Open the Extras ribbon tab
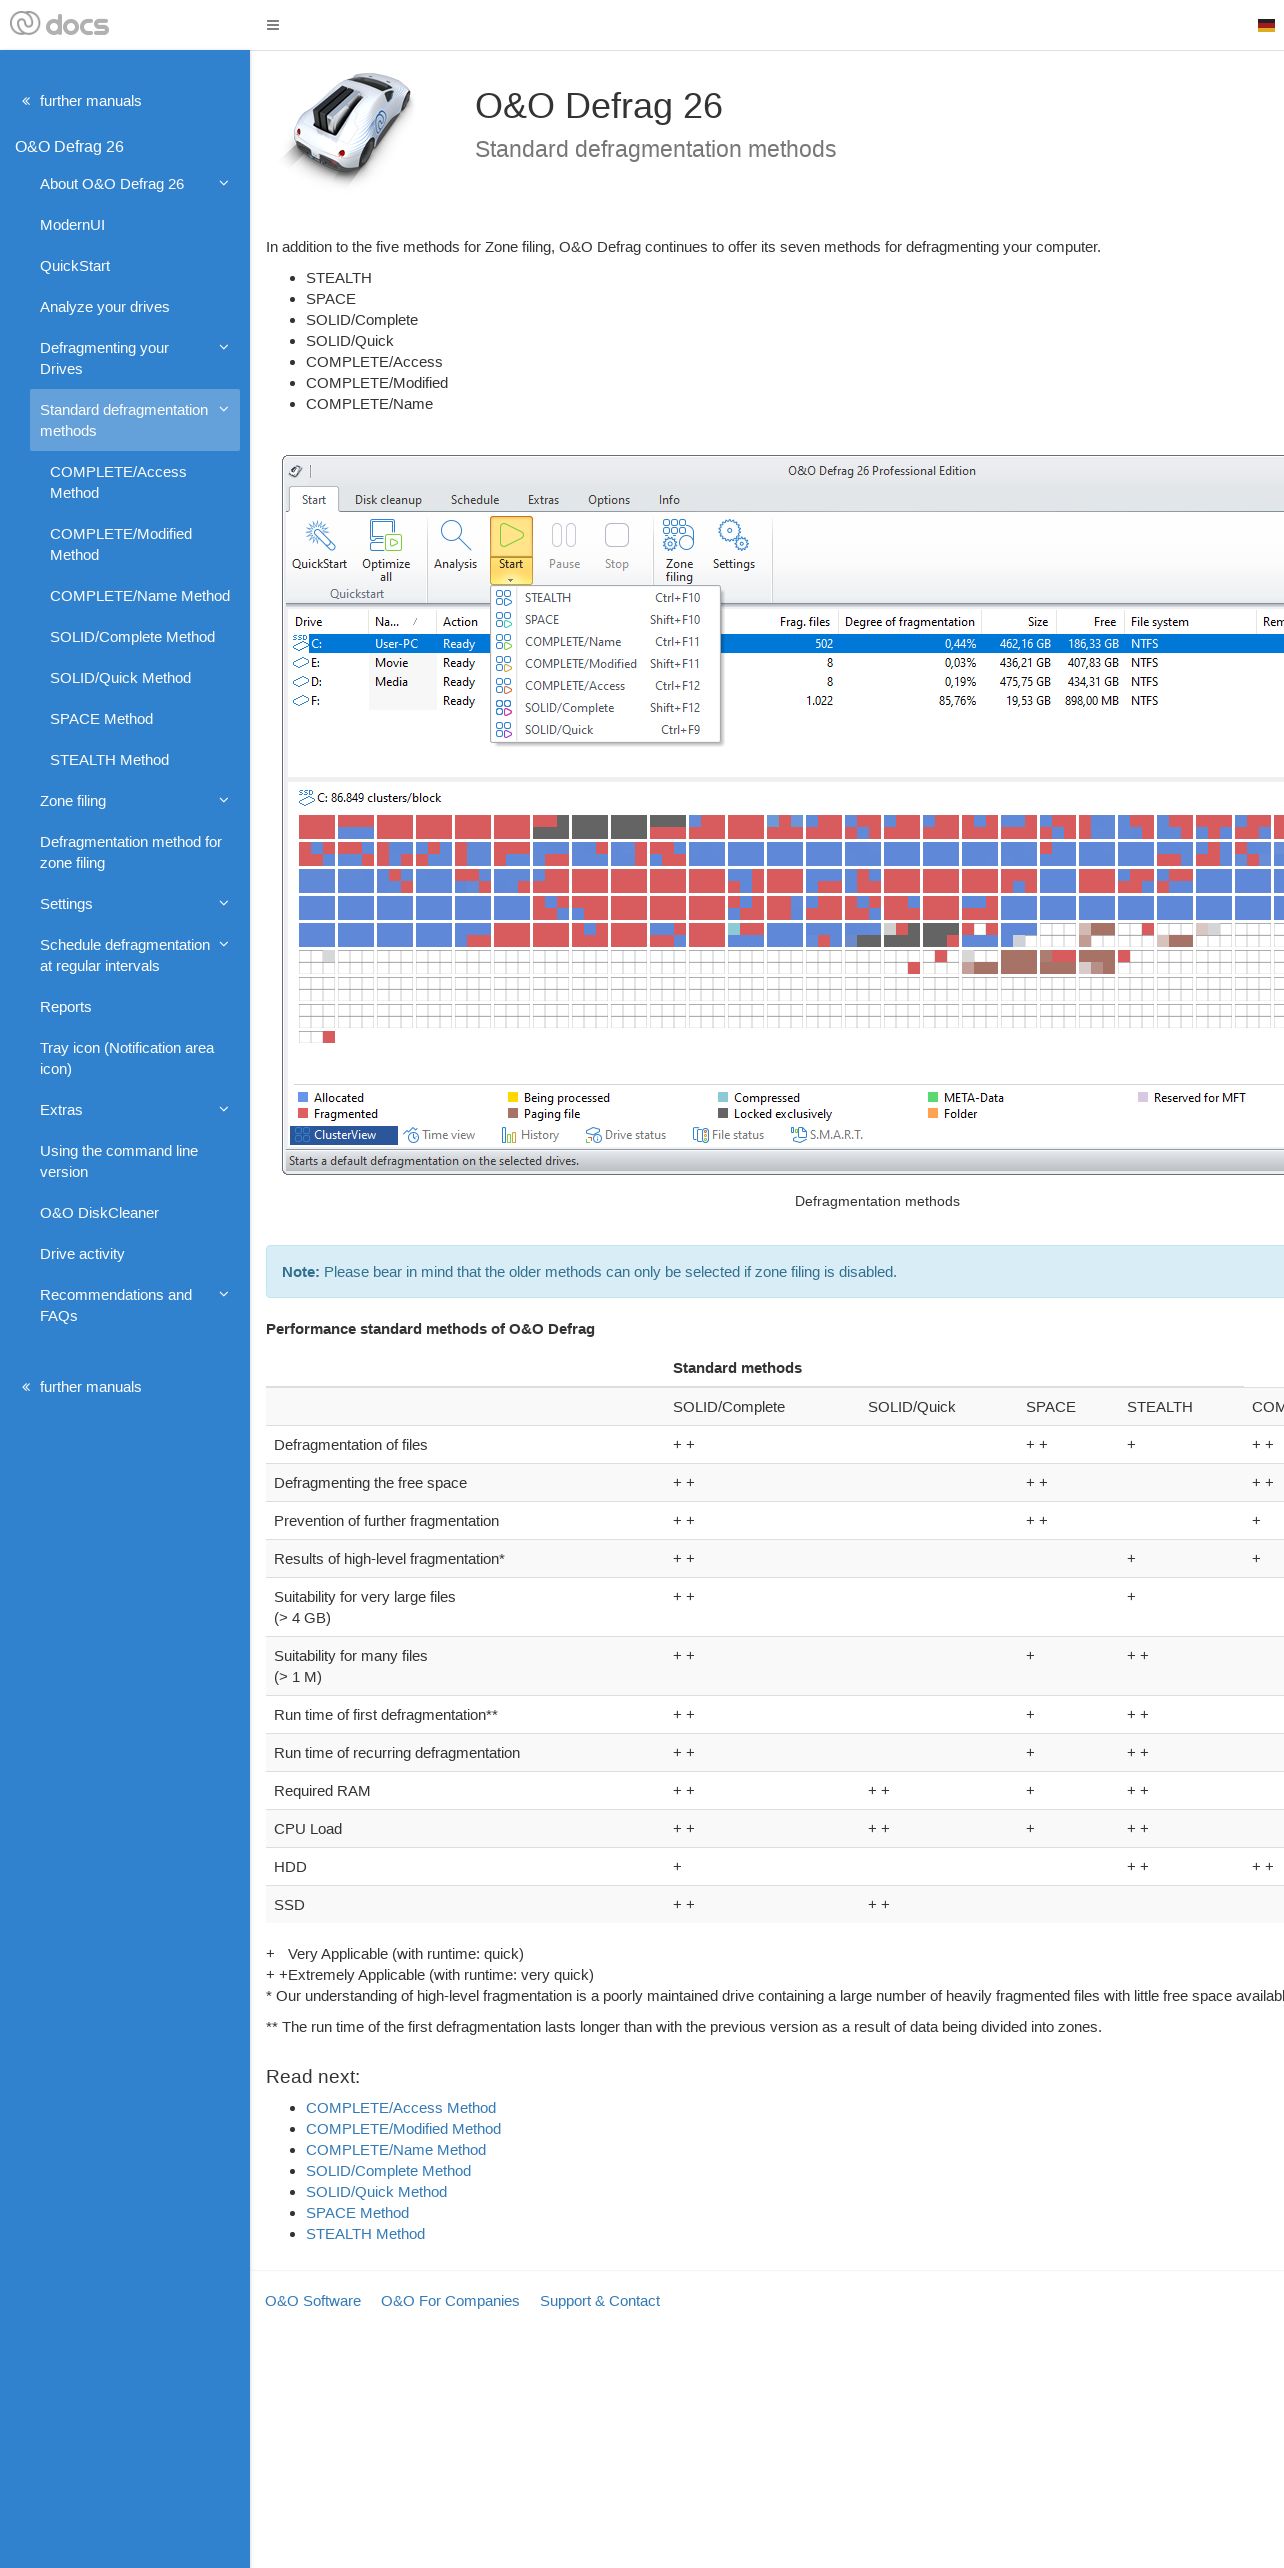This screenshot has height=2568, width=1284. tap(543, 500)
